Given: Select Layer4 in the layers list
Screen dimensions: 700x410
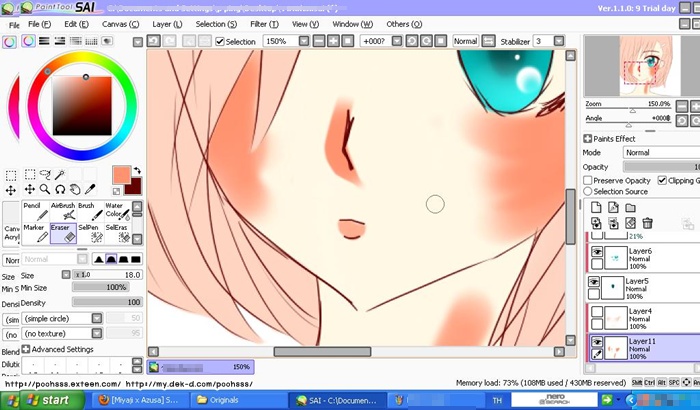Looking at the screenshot, I should pos(642,318).
